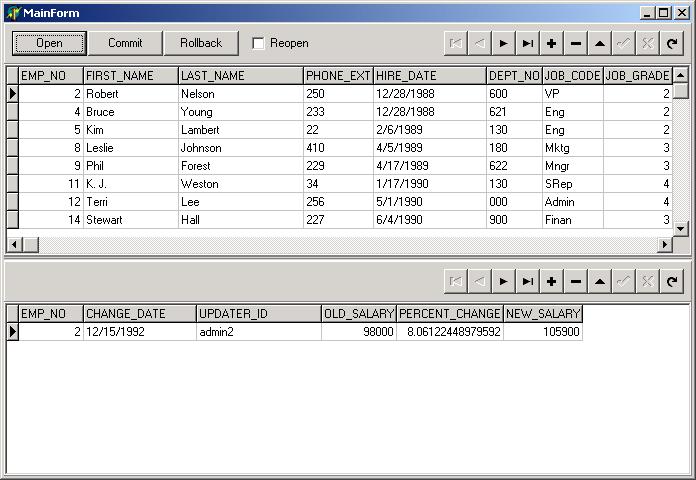
Task: Jump to last record in bottom navigator
Action: tap(527, 282)
